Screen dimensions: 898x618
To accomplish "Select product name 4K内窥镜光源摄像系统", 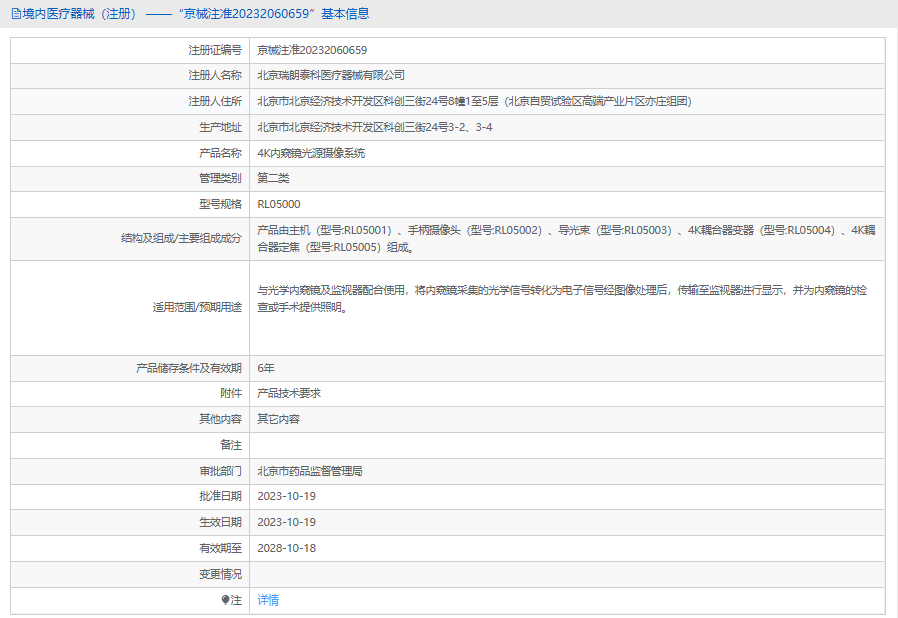I will [311, 153].
